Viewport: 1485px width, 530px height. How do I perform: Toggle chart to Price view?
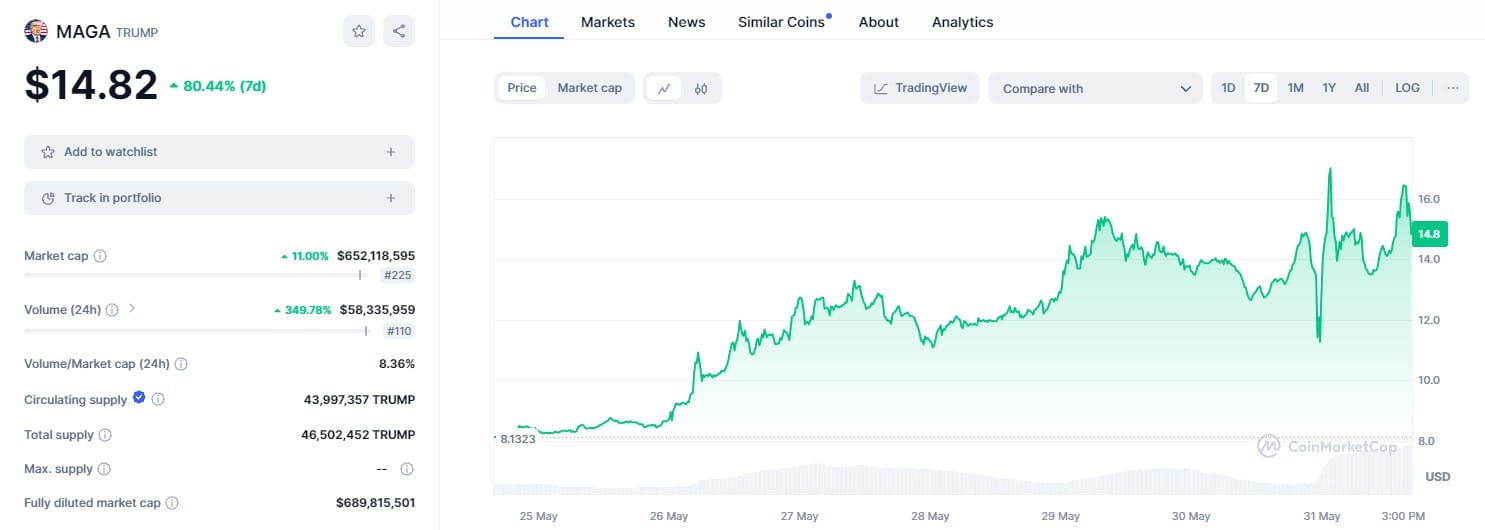click(522, 88)
